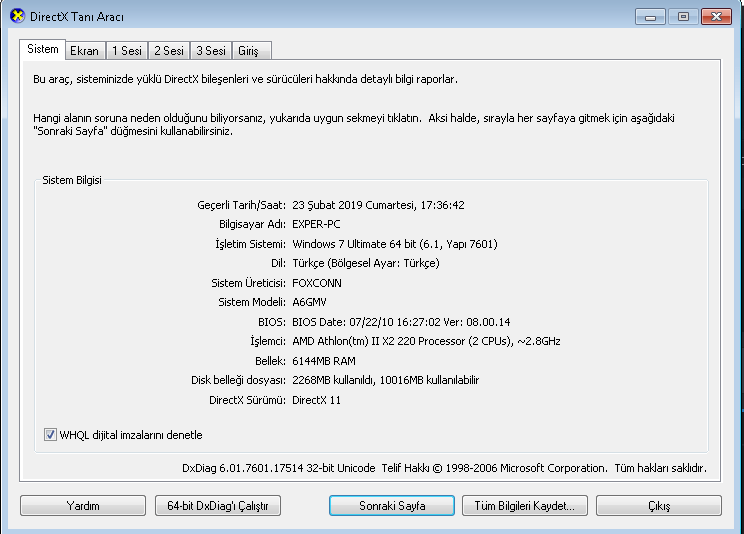Click the Bellek label

pyautogui.click(x=270, y=361)
